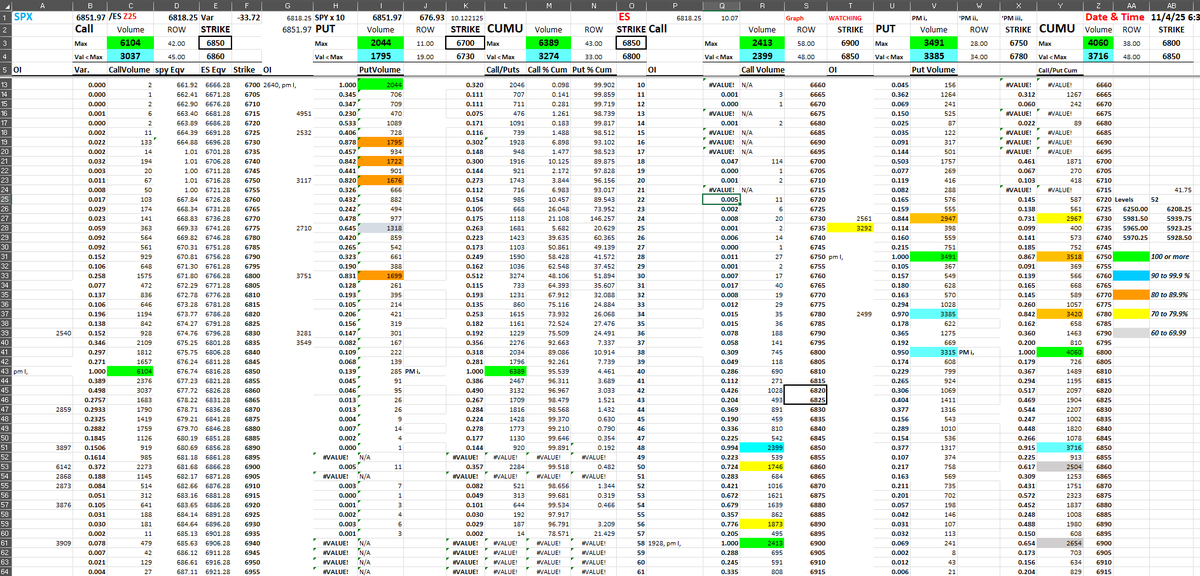1200x576 pixels.
Task: Click the SPX Call max volume 6104 in row 3
Action: [x=130, y=44]
